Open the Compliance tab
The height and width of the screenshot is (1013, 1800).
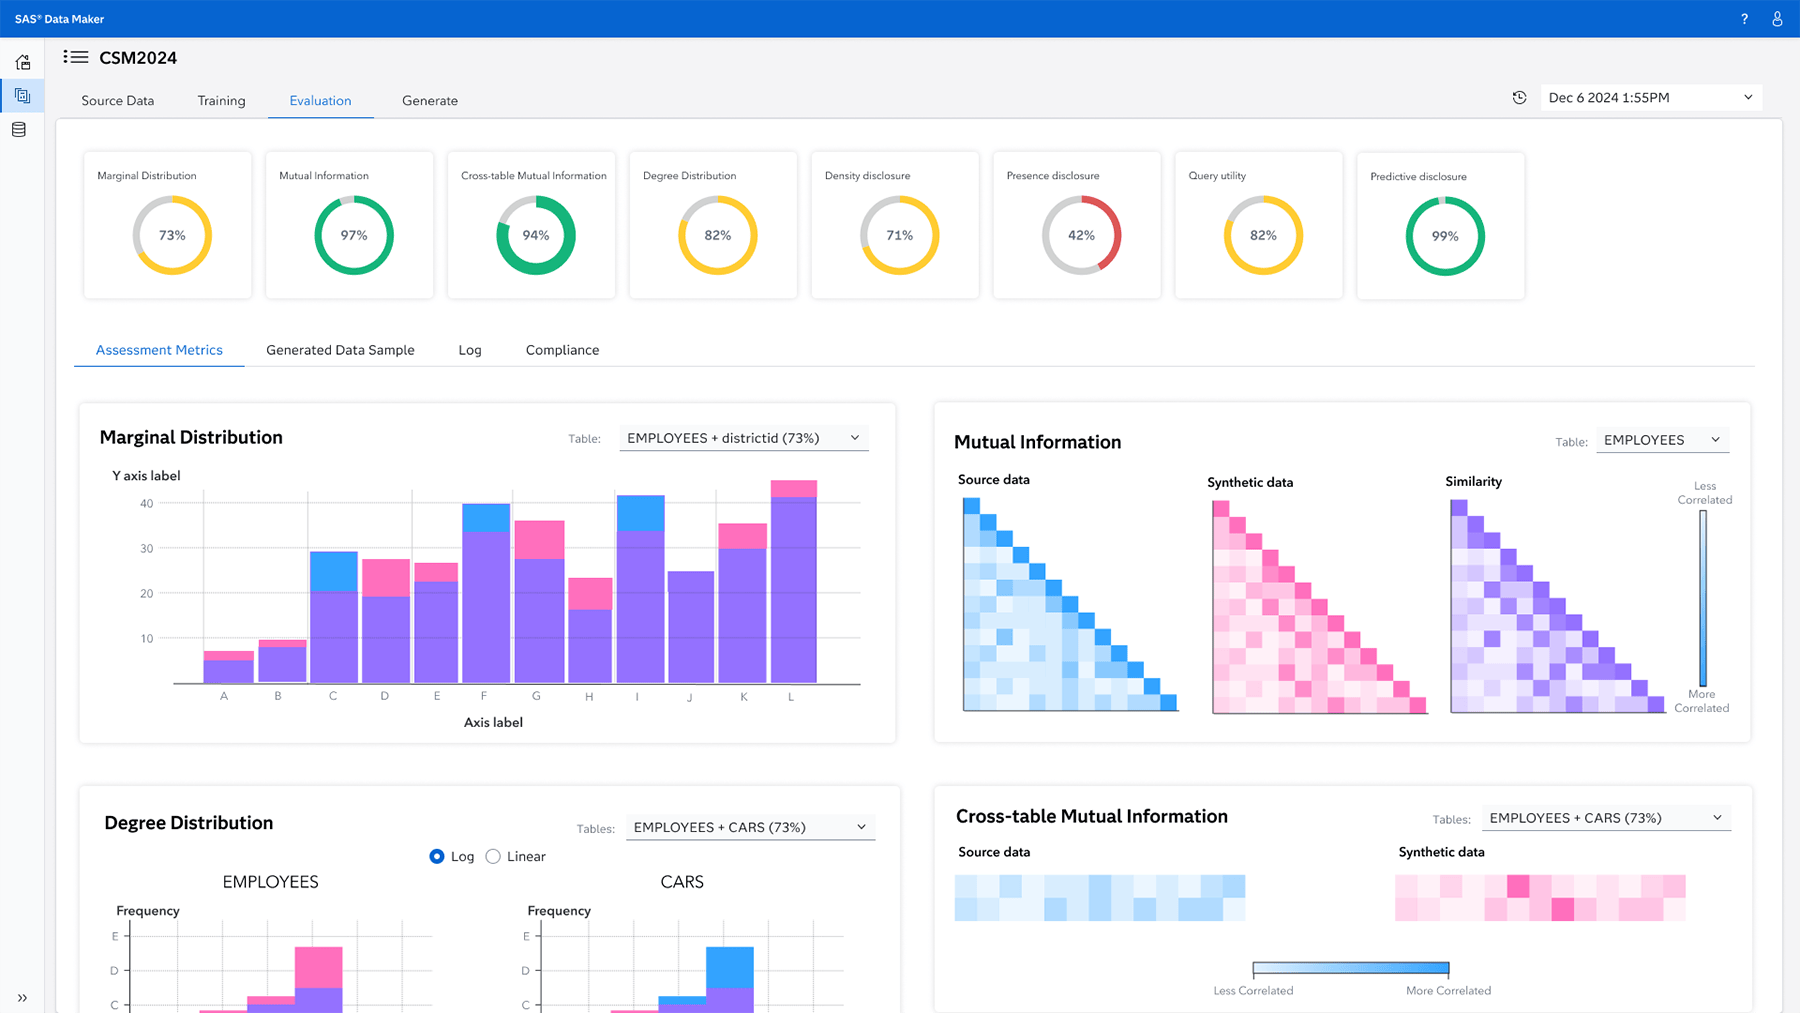click(x=562, y=349)
